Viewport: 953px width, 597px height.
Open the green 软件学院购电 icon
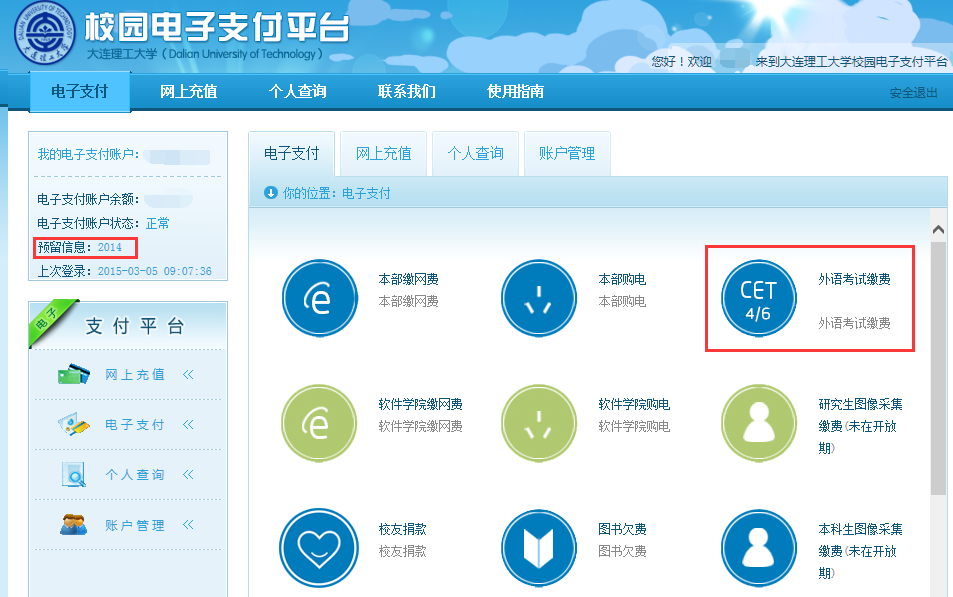tap(539, 423)
